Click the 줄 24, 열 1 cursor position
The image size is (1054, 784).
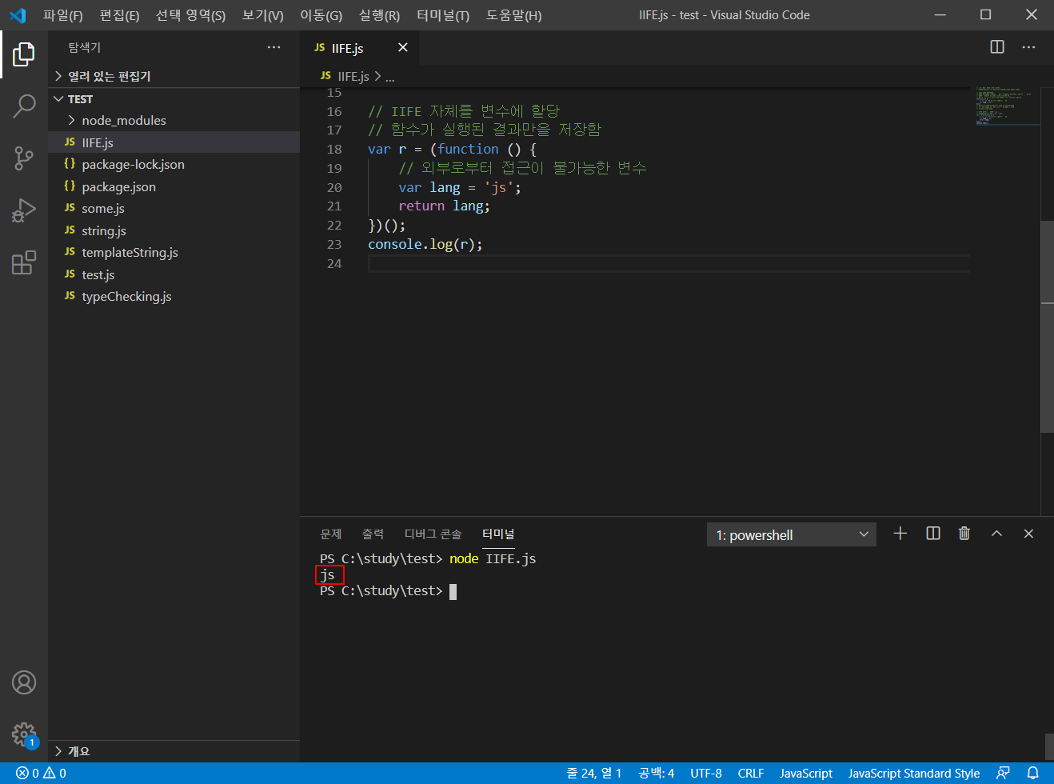click(594, 773)
